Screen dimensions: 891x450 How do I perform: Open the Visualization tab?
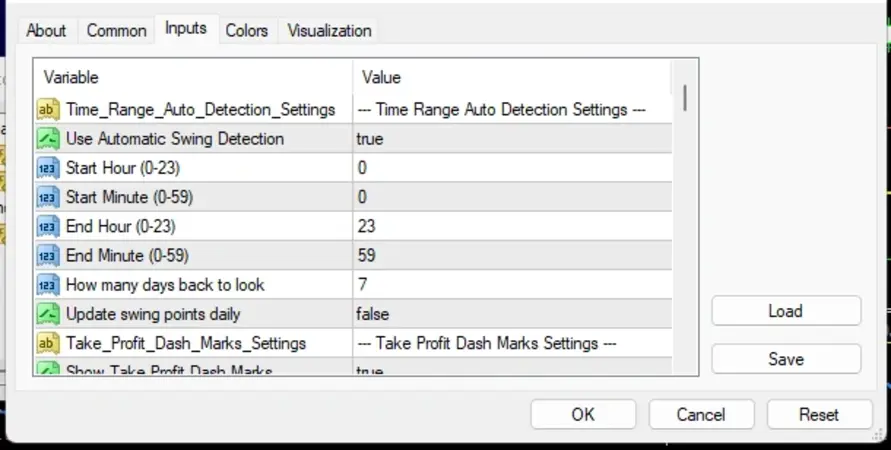click(329, 31)
